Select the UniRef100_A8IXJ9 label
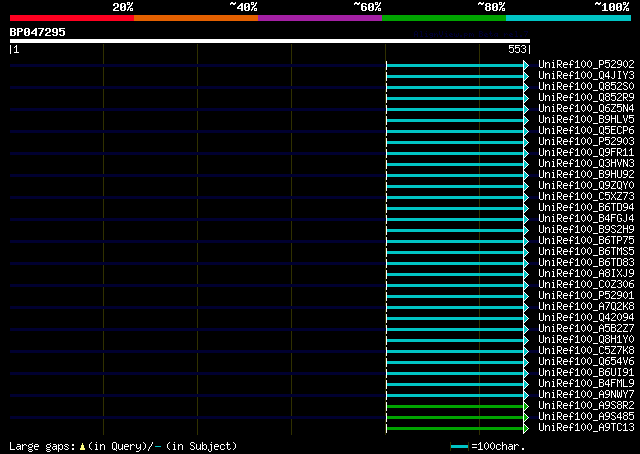The width and height of the screenshot is (640, 454). pos(586,274)
